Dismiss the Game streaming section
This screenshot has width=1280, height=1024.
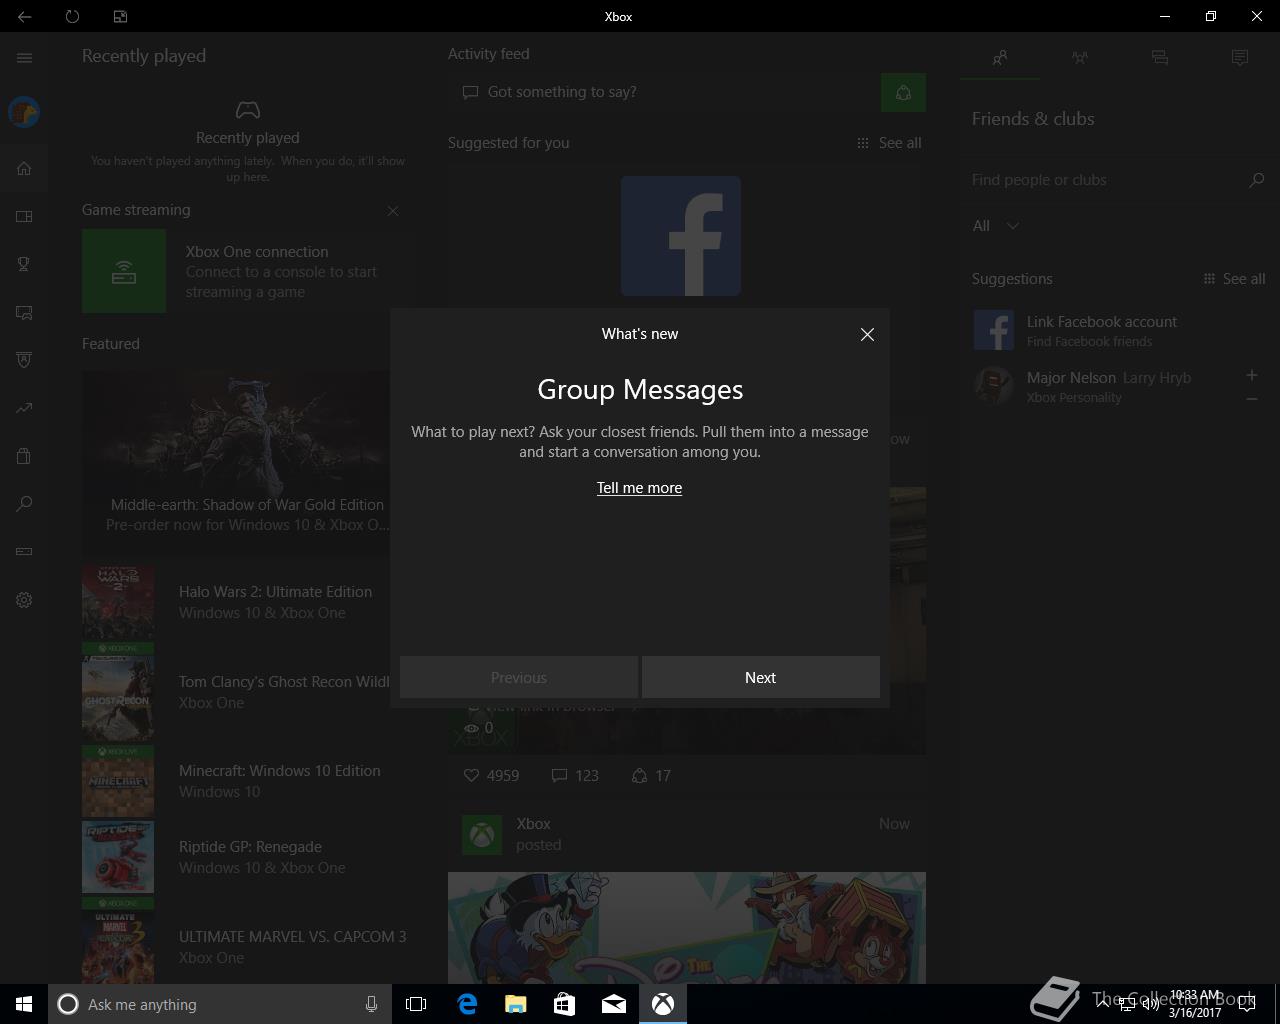pos(393,211)
